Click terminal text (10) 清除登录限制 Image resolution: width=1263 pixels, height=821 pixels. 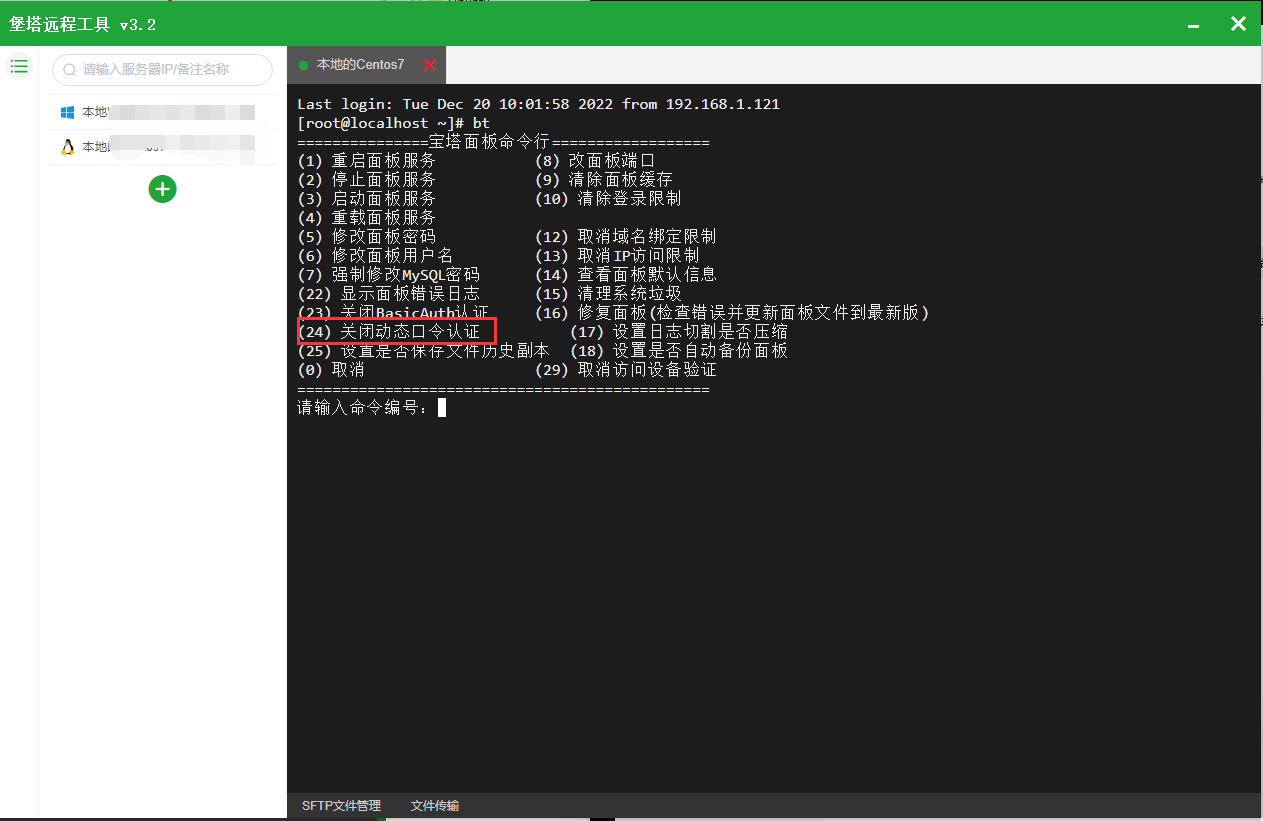click(x=608, y=199)
